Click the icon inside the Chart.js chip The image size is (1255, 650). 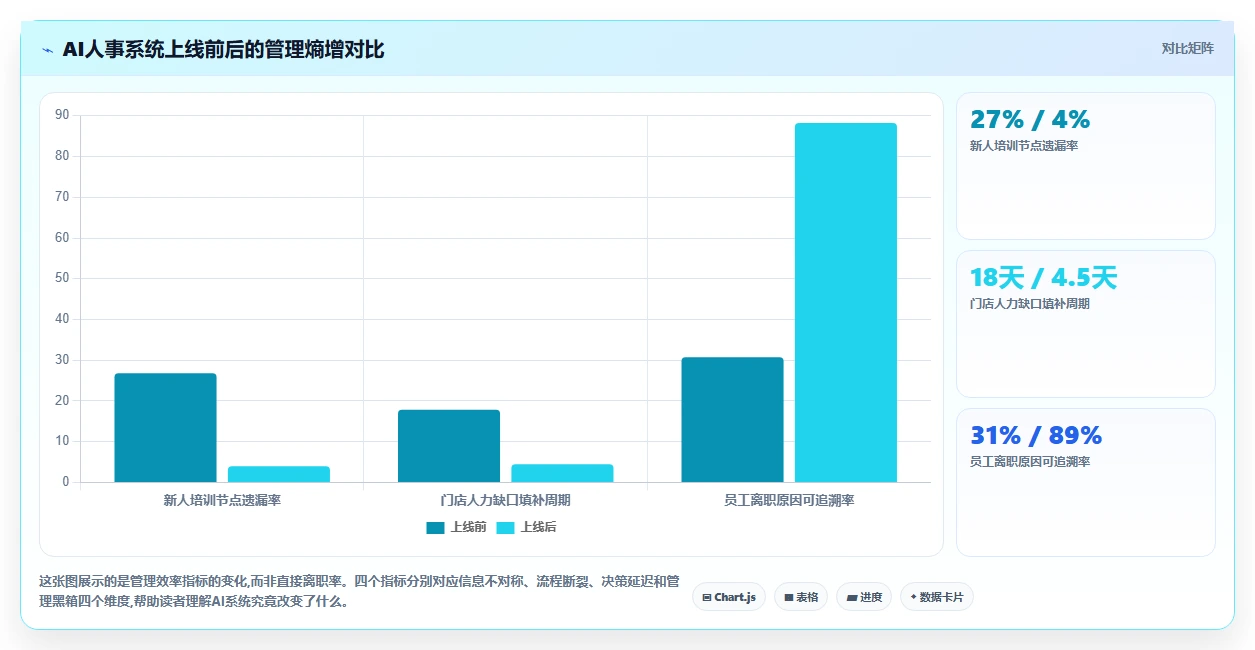[707, 598]
